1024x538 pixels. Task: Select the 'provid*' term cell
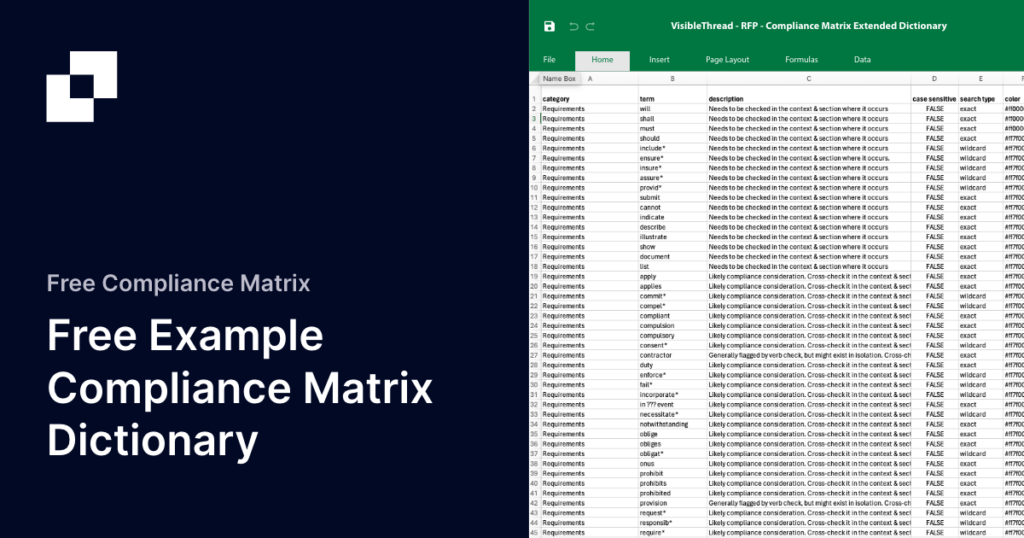click(x=673, y=187)
